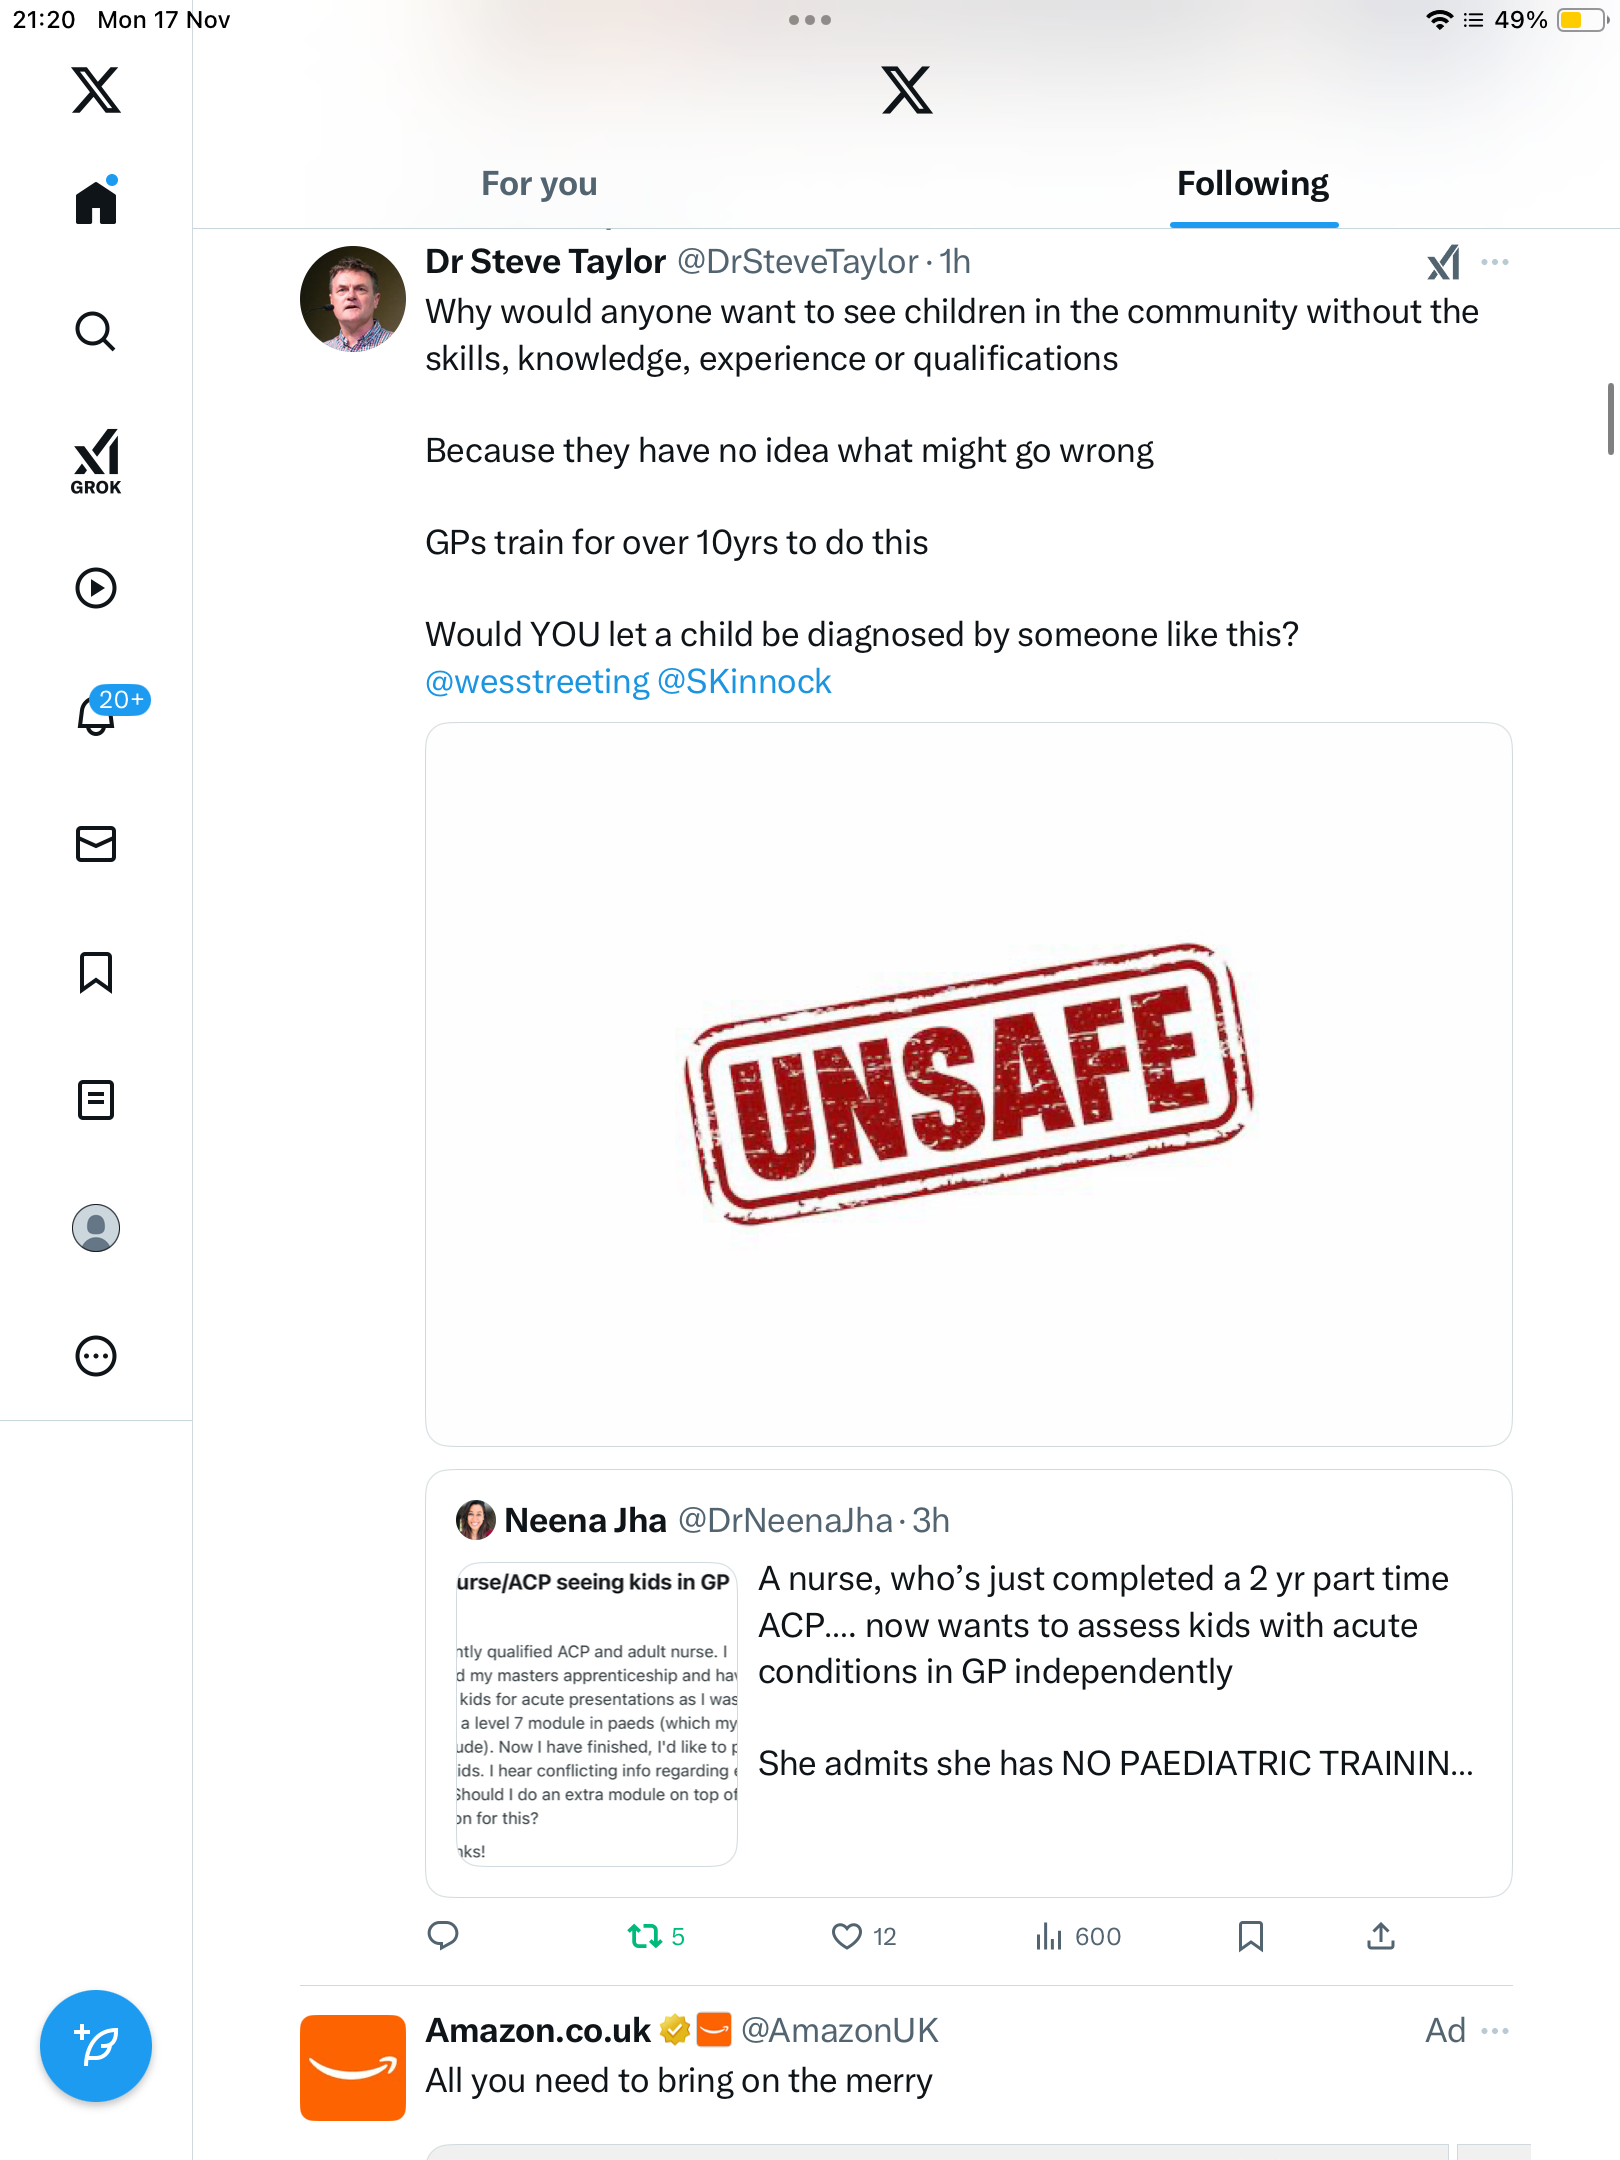Screen dimensions: 1620x2160
Task: Open the video play icon in sidebar
Action: tap(96, 588)
